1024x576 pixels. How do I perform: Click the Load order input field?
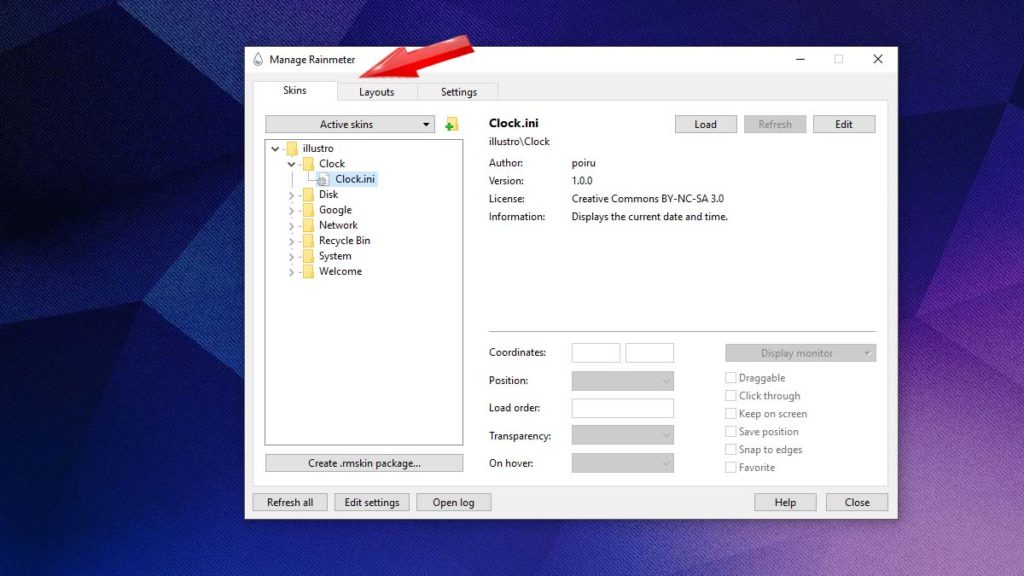click(622, 408)
